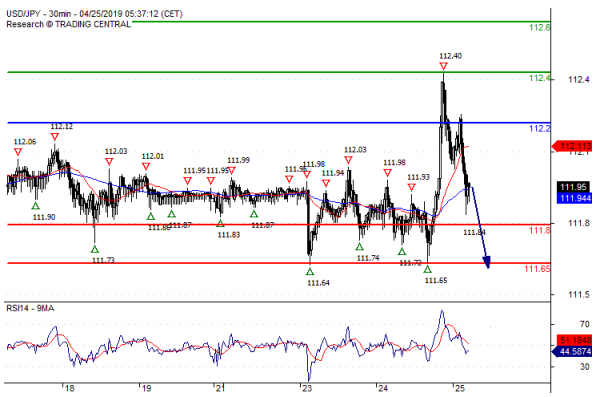Click the RSI14 - 9MA indicator label
The height and width of the screenshot is (397, 598).
[x=31, y=308]
